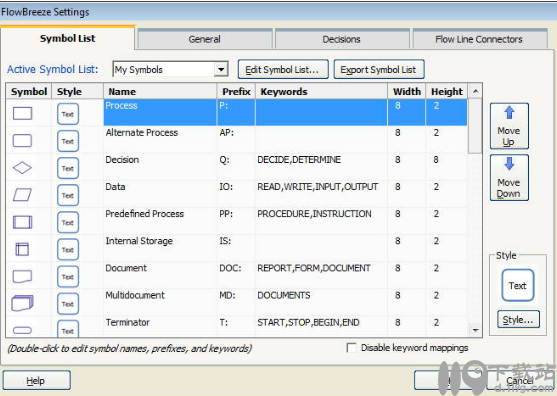Click the Text style icon in Terminator row
The height and width of the screenshot is (396, 557).
click(68, 329)
